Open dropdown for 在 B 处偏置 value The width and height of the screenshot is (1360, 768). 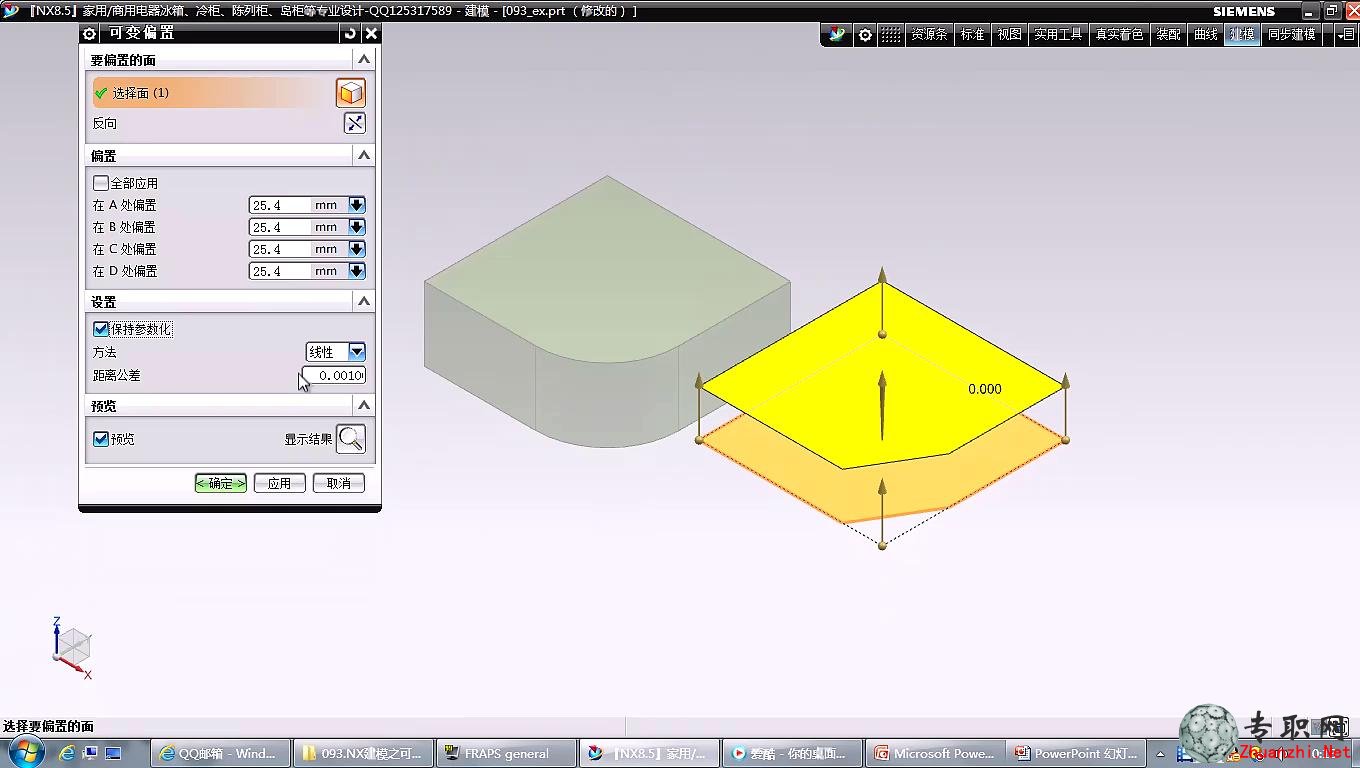(x=357, y=227)
